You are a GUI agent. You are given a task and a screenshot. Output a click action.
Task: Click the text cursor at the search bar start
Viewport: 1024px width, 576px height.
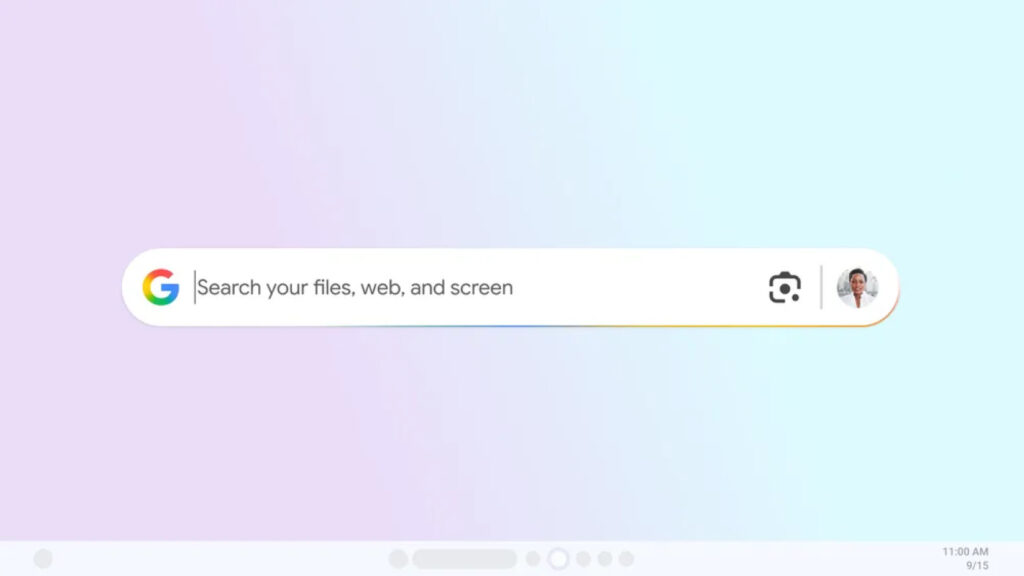(195, 287)
